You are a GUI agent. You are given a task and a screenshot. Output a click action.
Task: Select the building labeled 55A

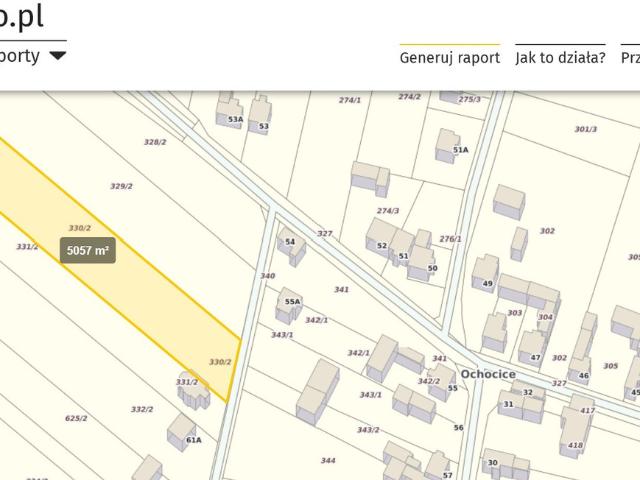pyautogui.click(x=289, y=301)
